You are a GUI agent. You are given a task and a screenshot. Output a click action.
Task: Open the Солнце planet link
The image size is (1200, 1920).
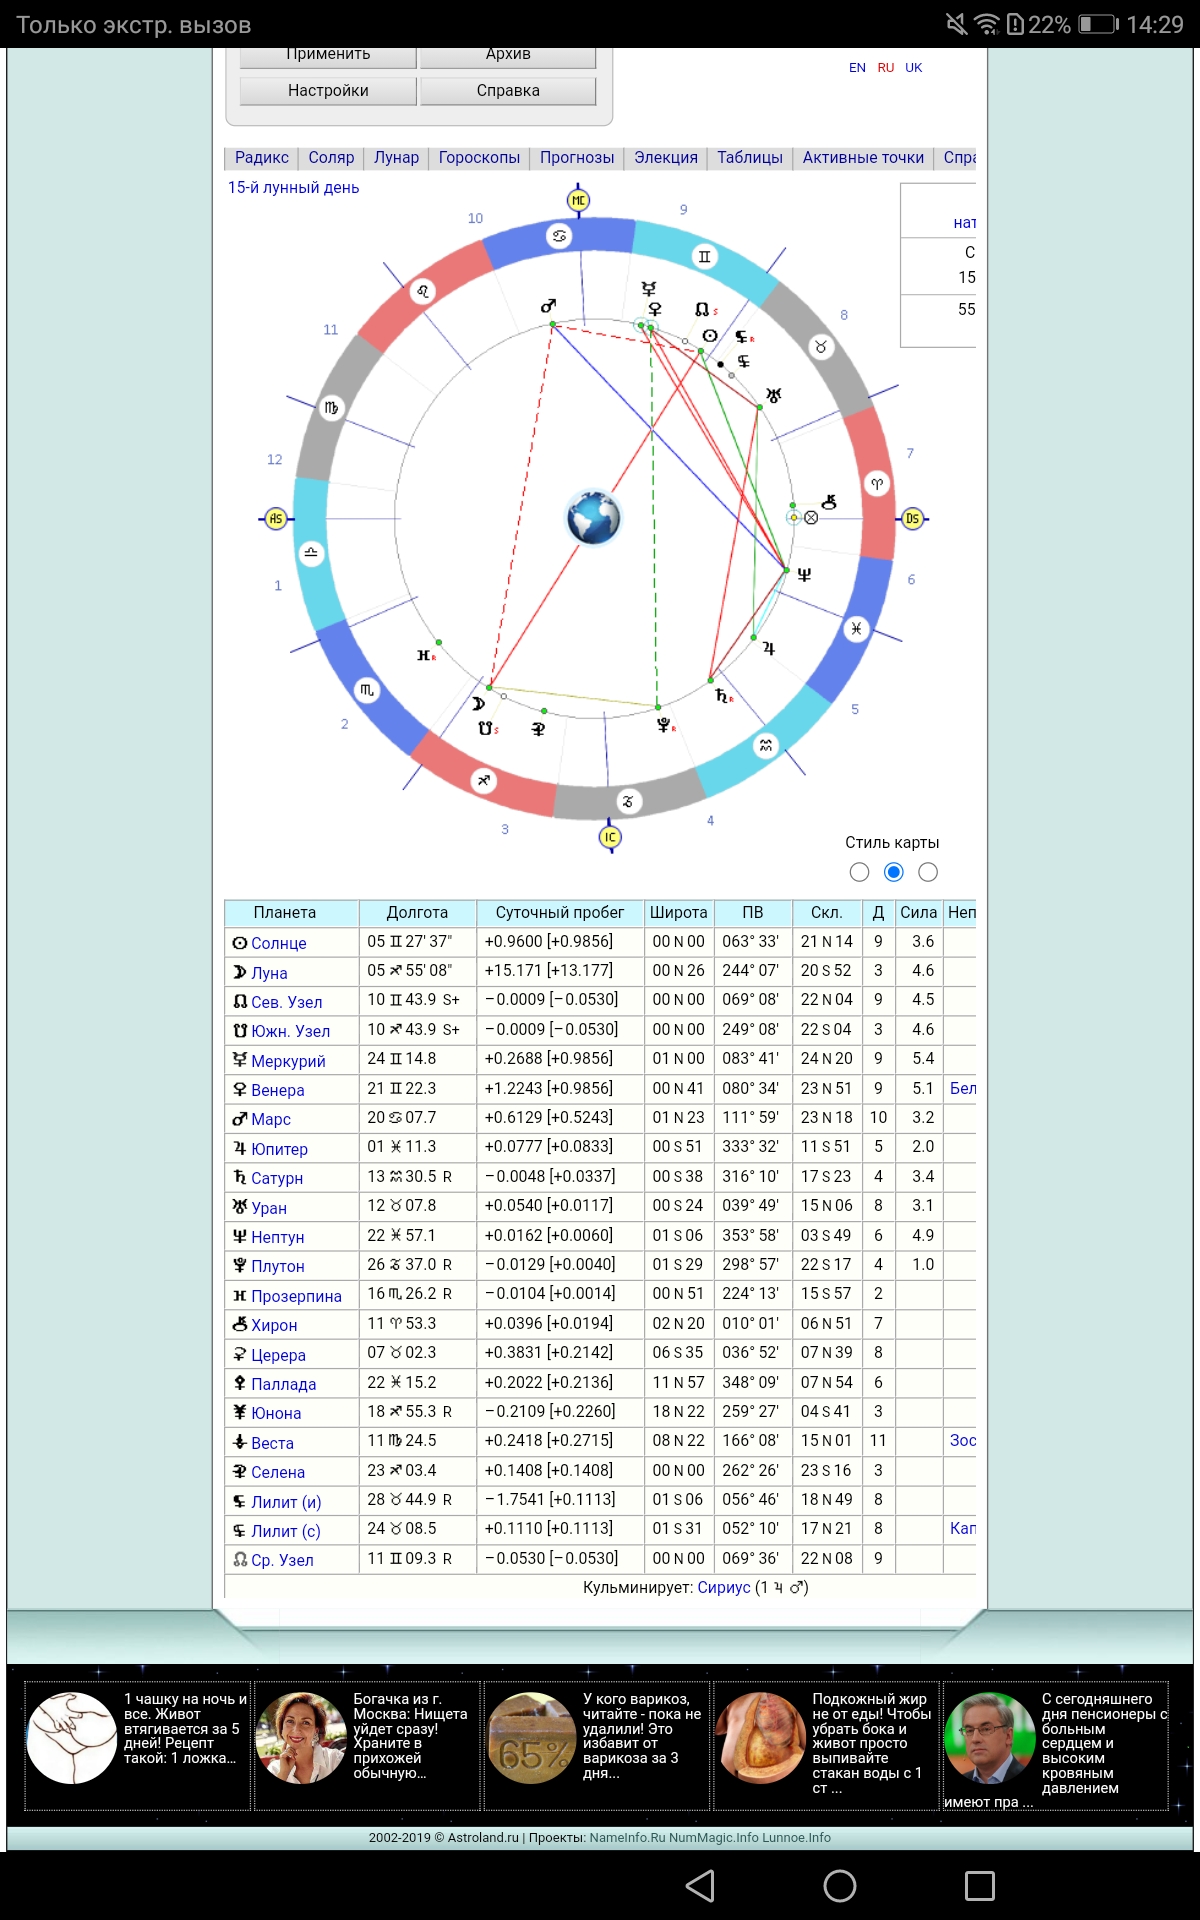[x=278, y=943]
